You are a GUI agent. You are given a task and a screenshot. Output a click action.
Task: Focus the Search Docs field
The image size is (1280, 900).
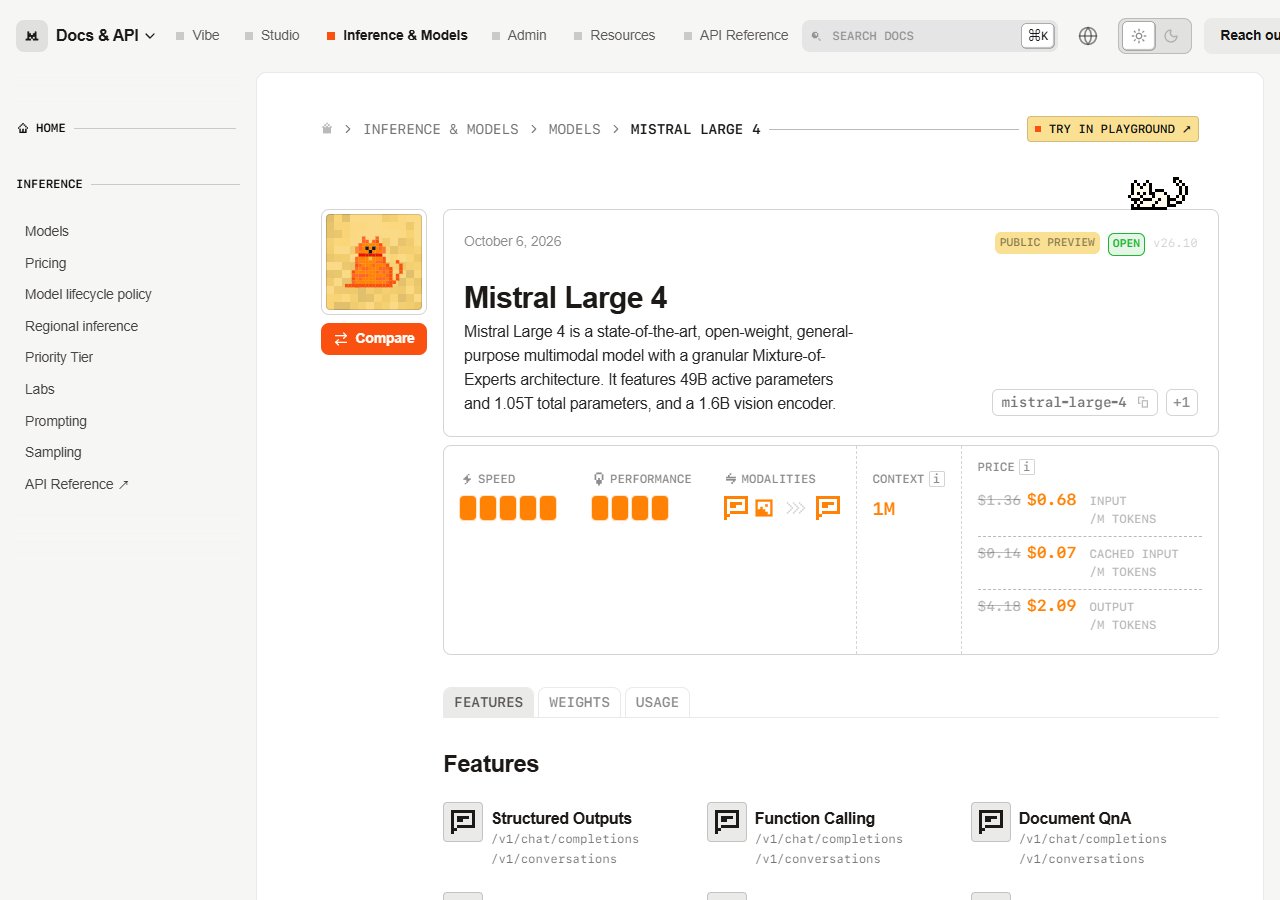coord(929,36)
